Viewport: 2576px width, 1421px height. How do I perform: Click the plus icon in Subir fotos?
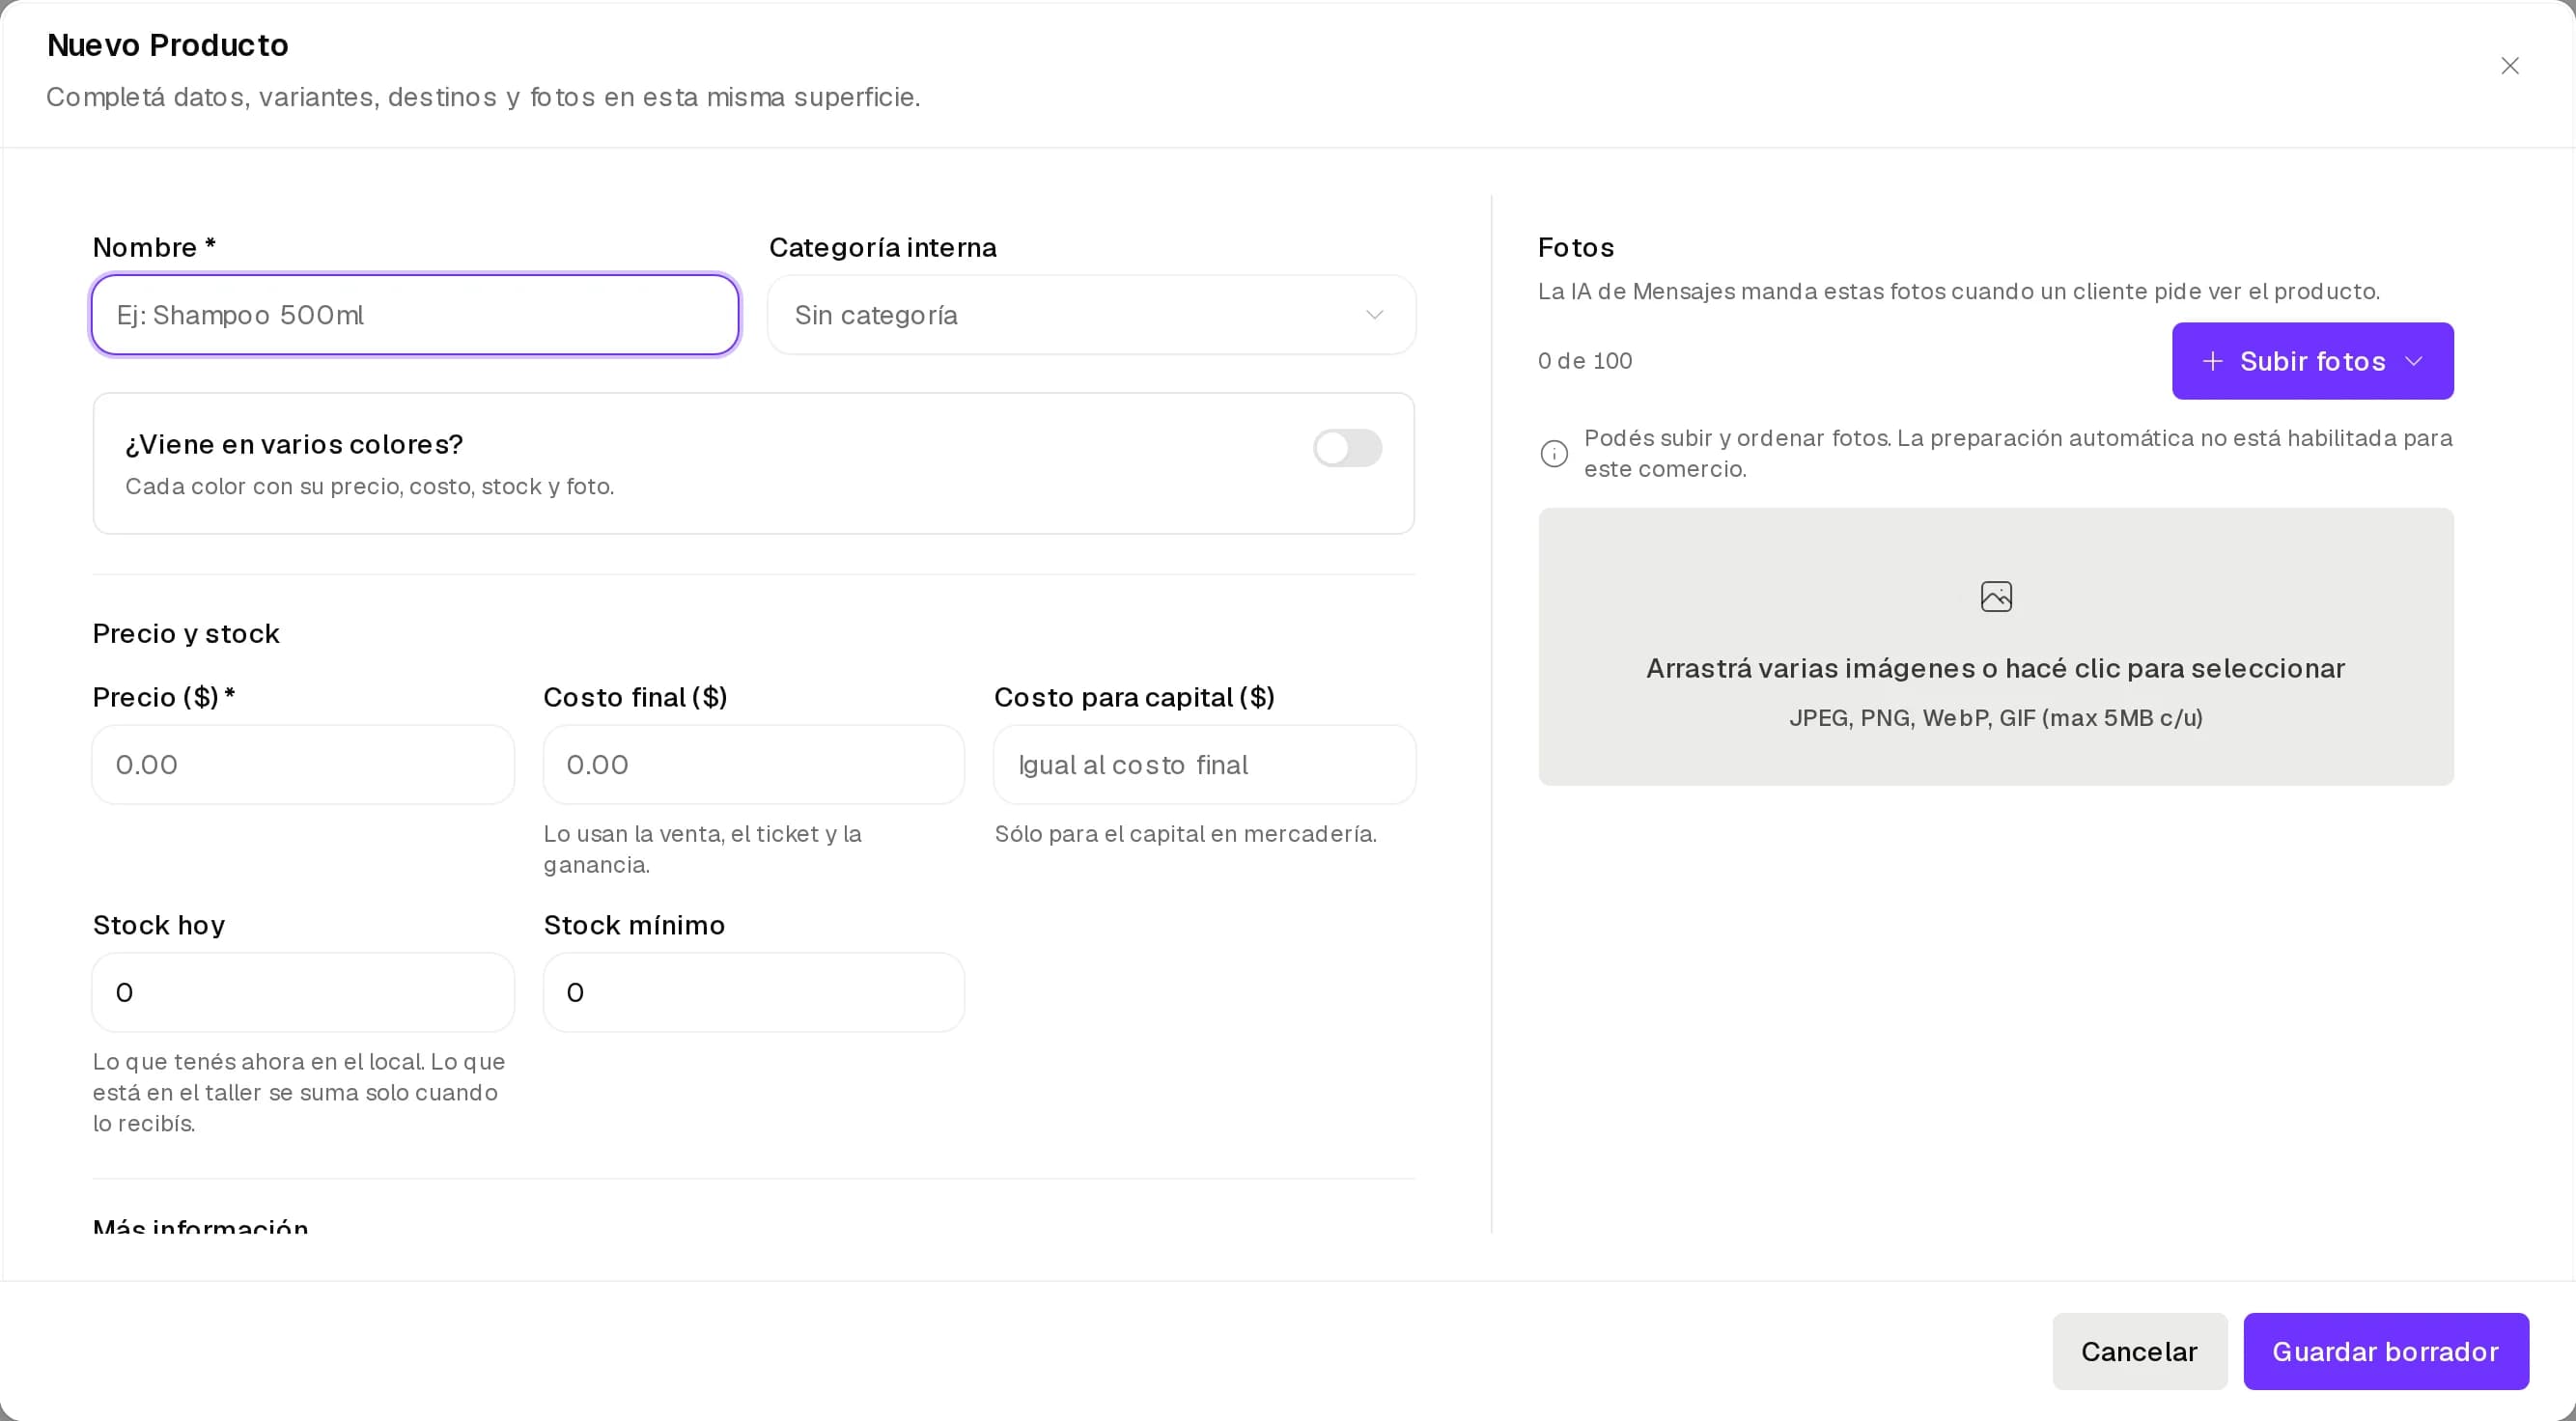[2212, 361]
